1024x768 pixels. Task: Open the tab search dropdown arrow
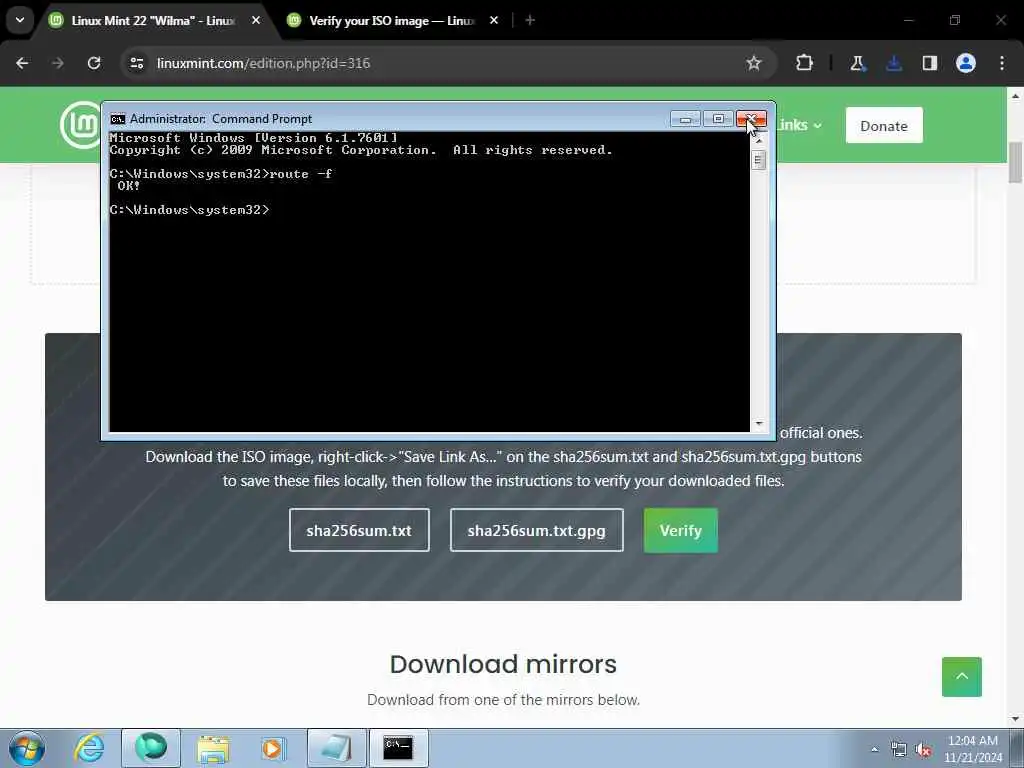point(20,20)
